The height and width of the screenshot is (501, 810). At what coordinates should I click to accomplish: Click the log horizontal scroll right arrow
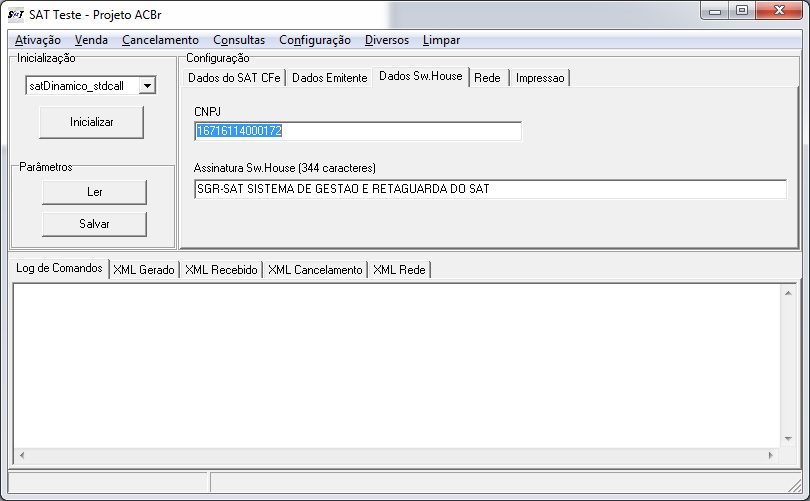(x=771, y=456)
